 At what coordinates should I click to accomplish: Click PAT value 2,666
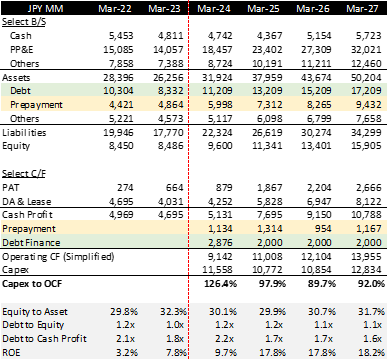click(x=369, y=188)
